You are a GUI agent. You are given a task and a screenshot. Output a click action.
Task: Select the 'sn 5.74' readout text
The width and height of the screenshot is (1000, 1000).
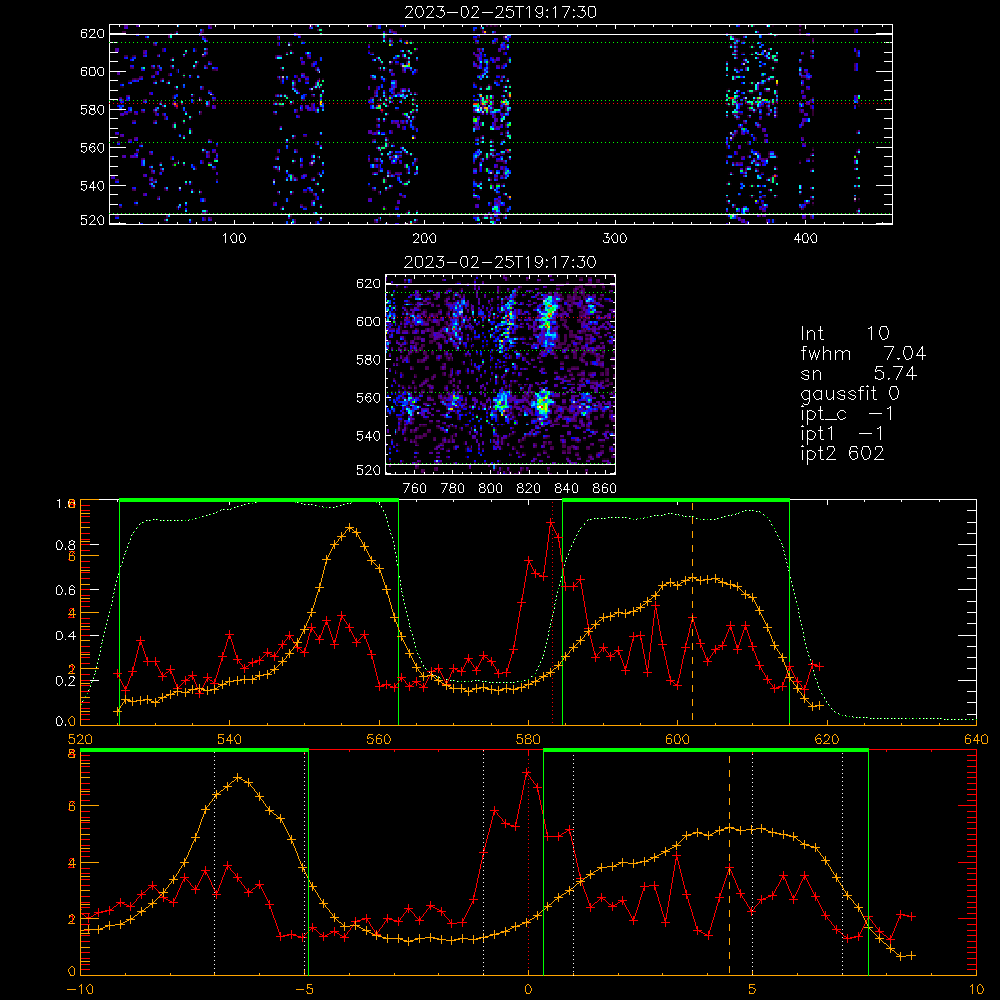858,373
